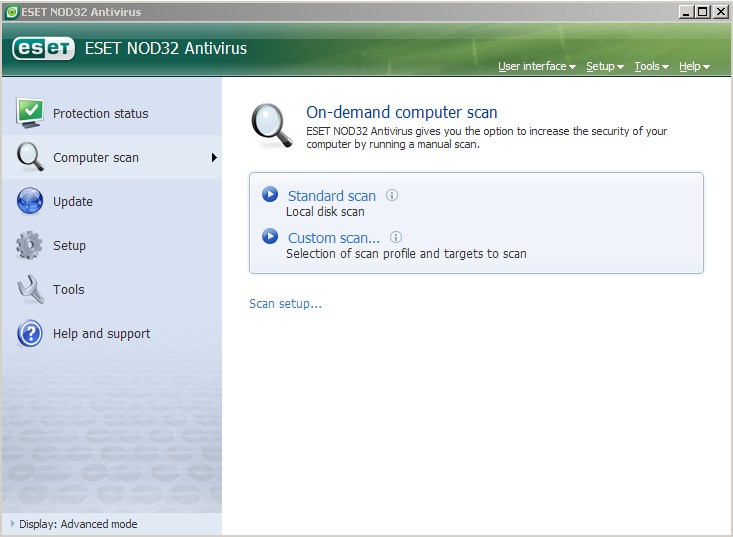Viewport: 733px width, 537px height.
Task: Open the Help menu in header
Action: tap(694, 66)
